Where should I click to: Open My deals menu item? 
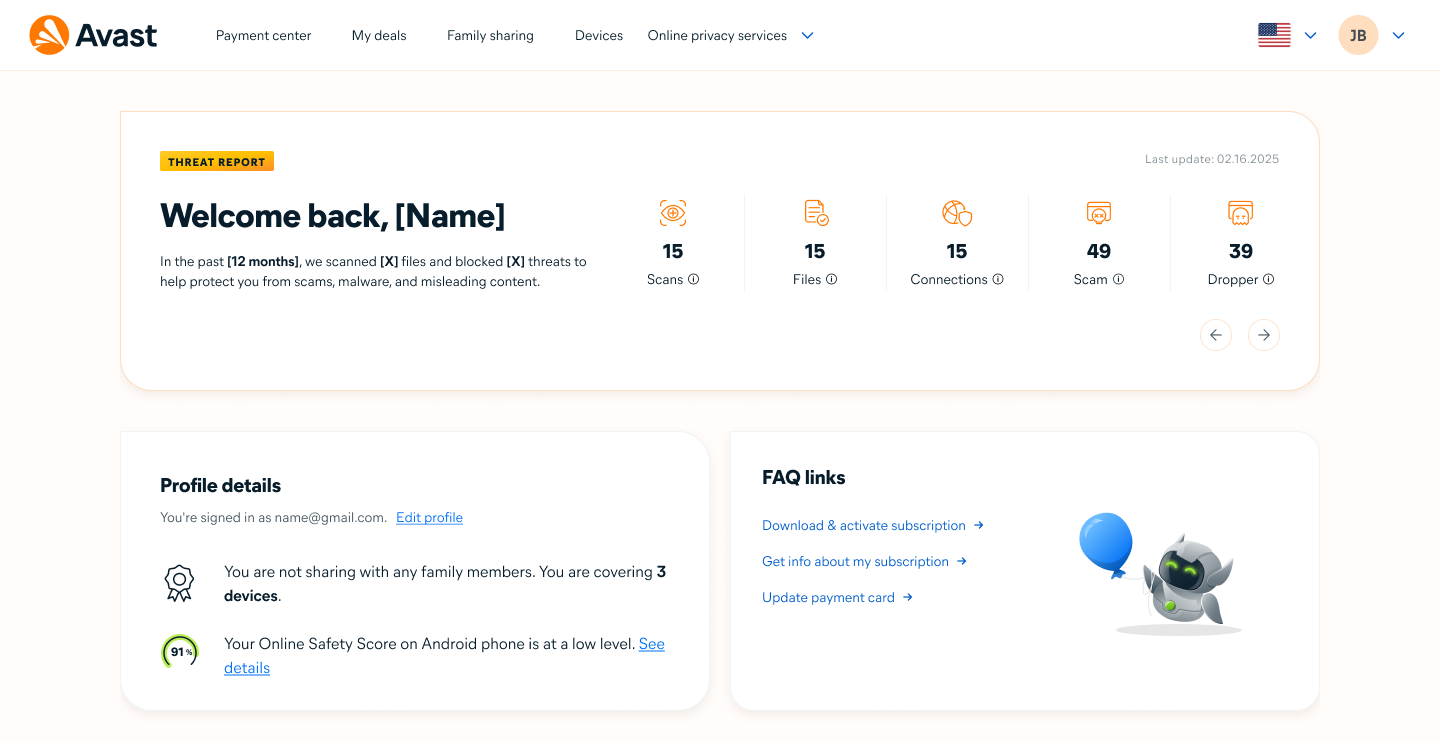(379, 35)
